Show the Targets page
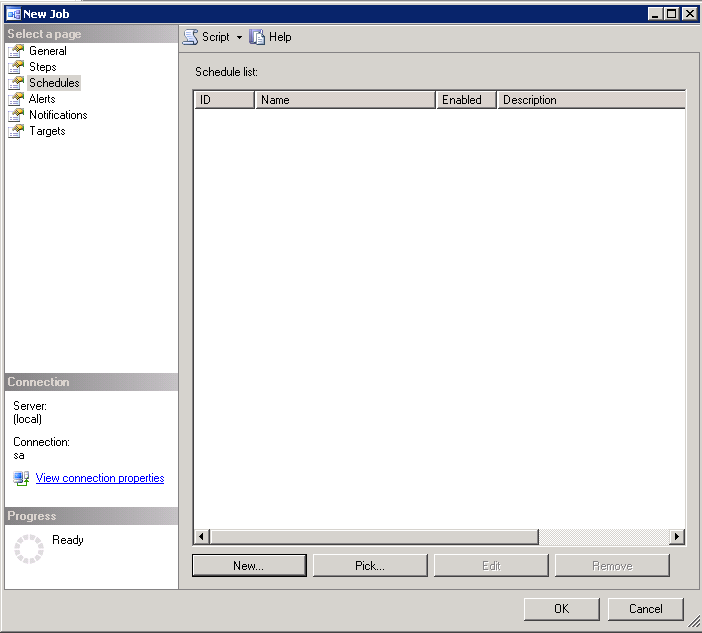 [47, 131]
